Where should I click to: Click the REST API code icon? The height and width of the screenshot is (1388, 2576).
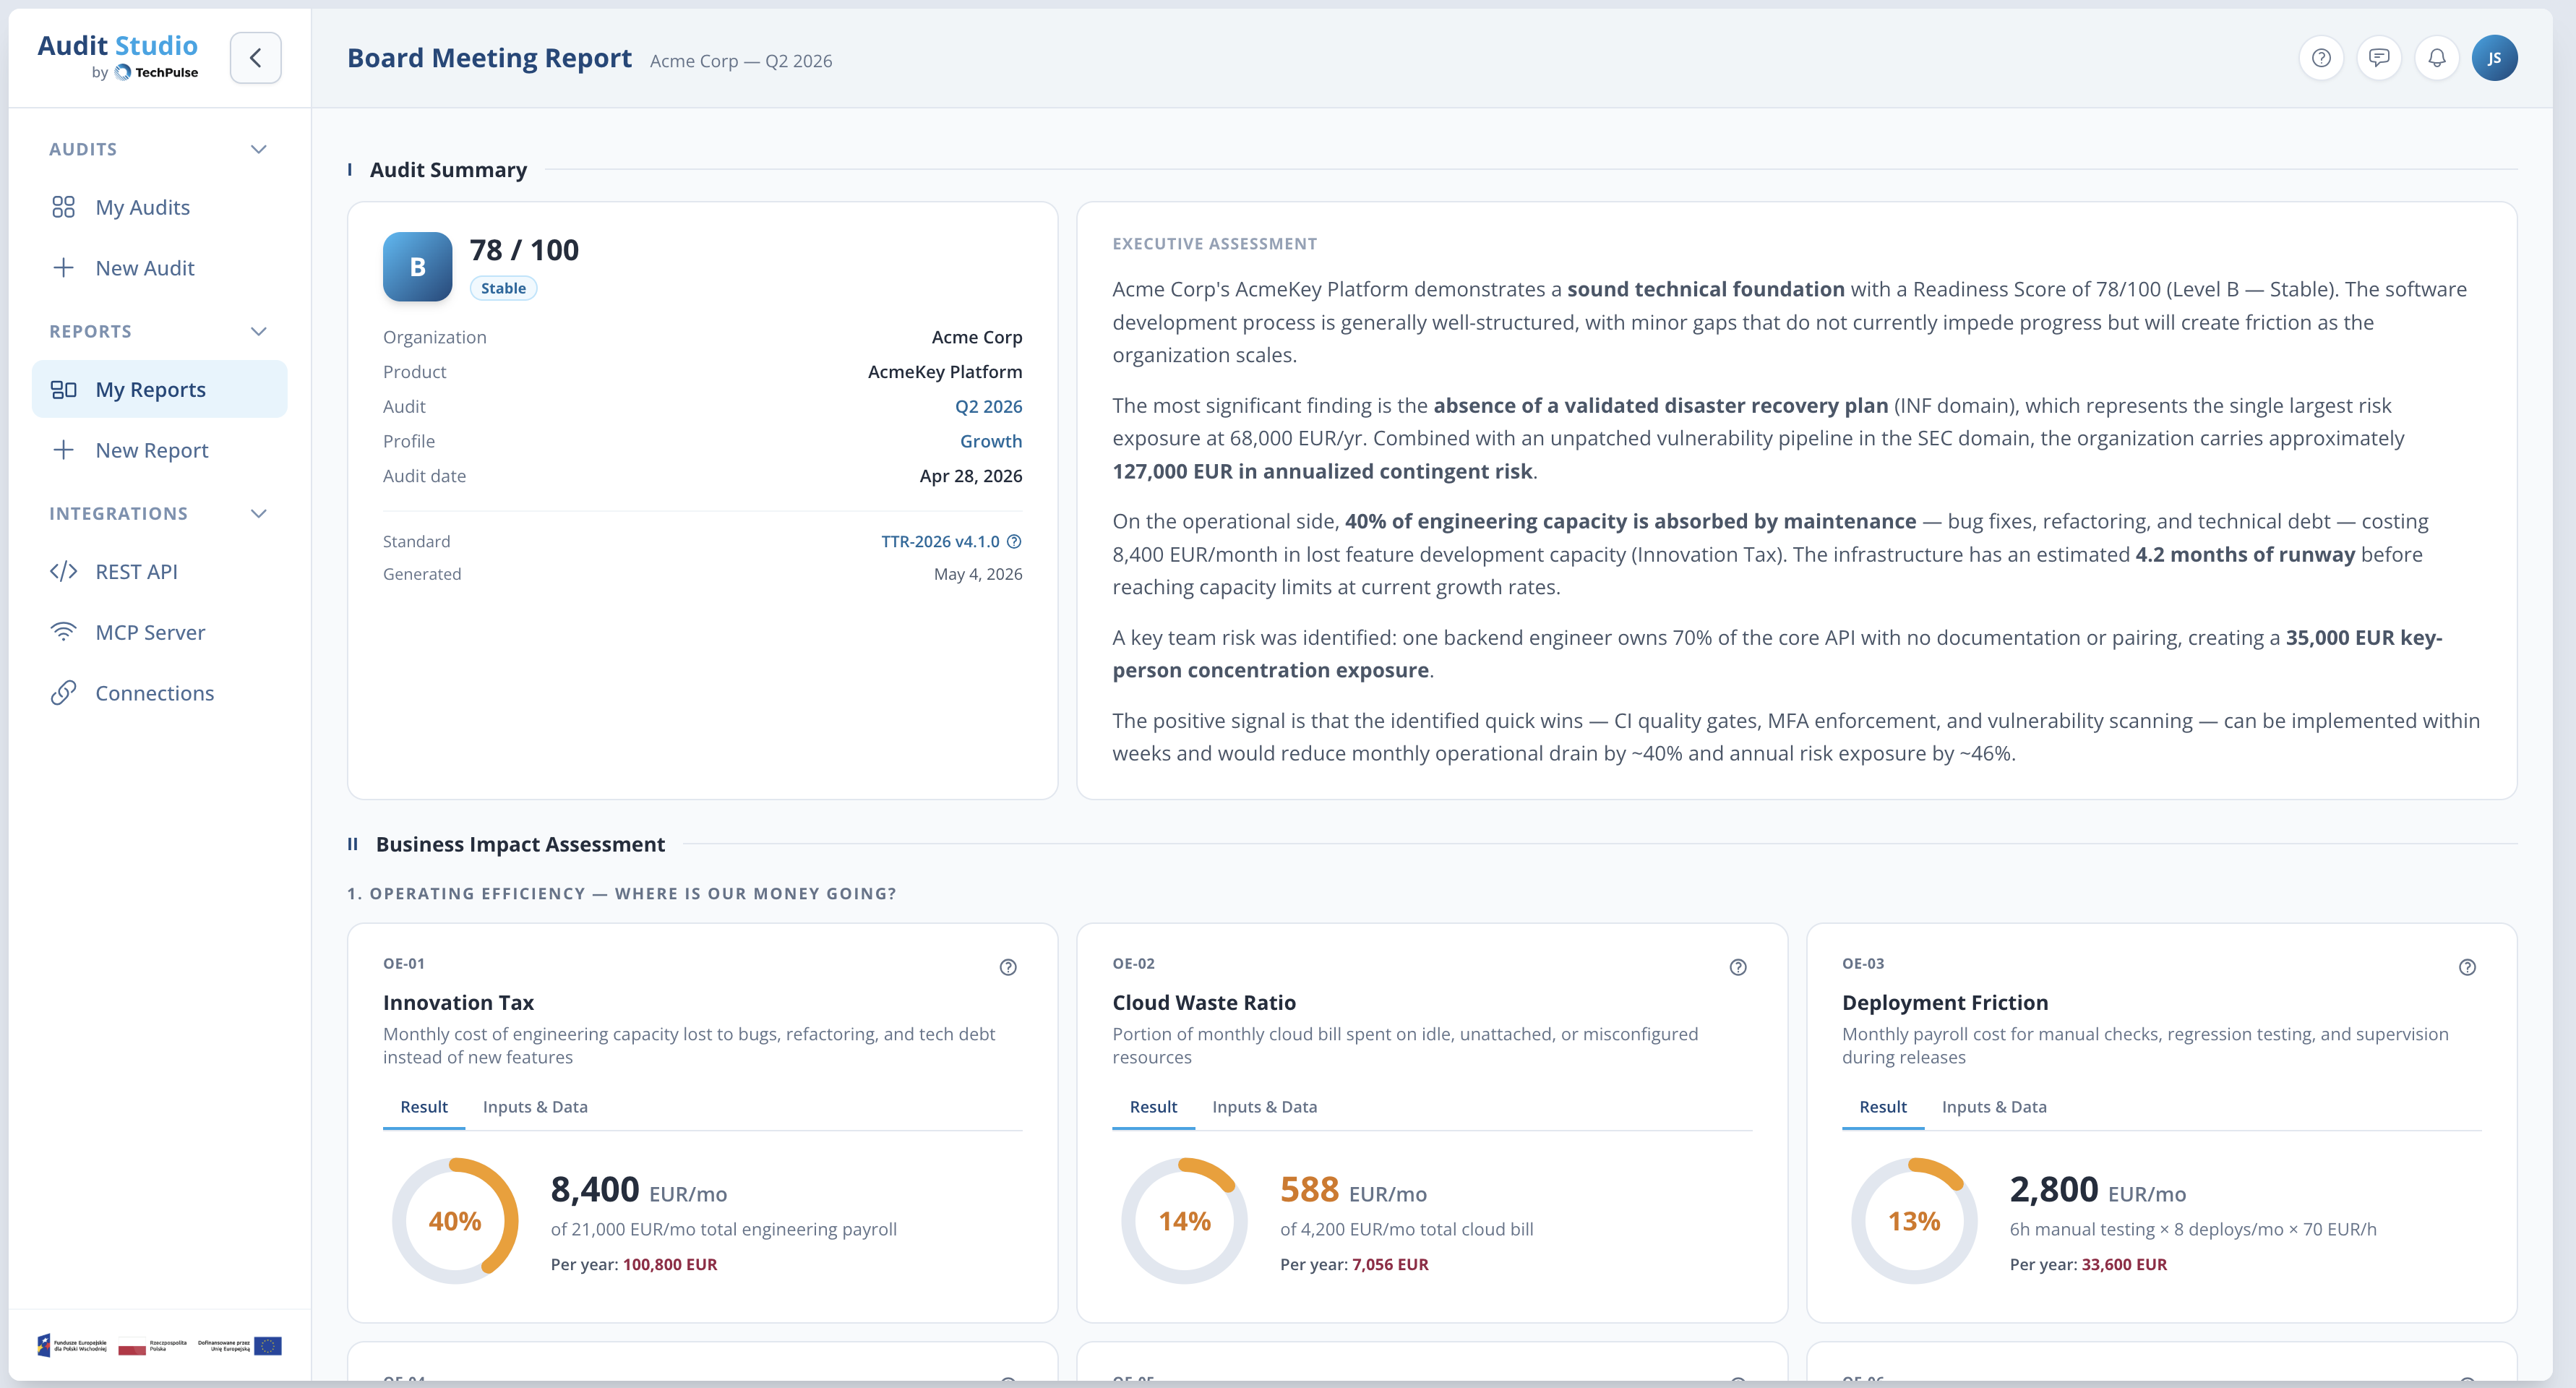click(63, 571)
